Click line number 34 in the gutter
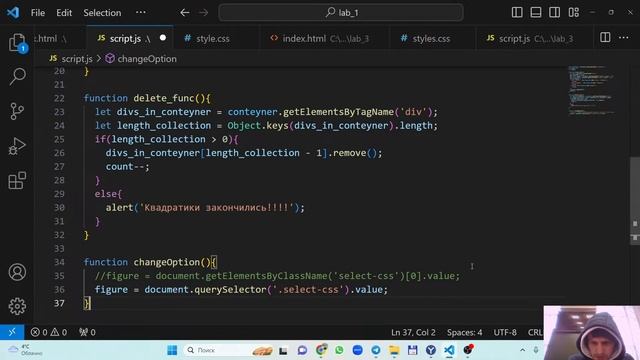This screenshot has height=360, width=640. pos(59,262)
